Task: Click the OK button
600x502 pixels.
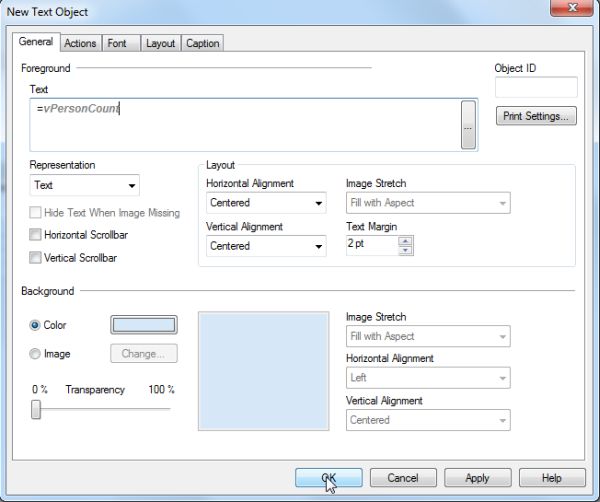Action: tap(329, 478)
